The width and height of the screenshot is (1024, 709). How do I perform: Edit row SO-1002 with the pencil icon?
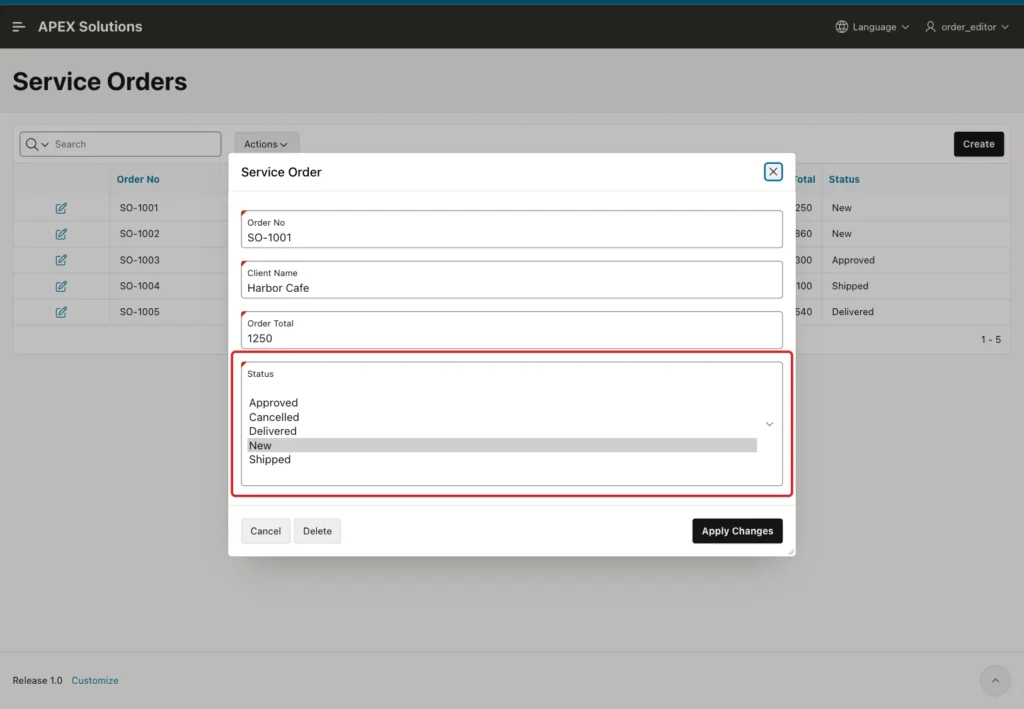[x=61, y=234]
